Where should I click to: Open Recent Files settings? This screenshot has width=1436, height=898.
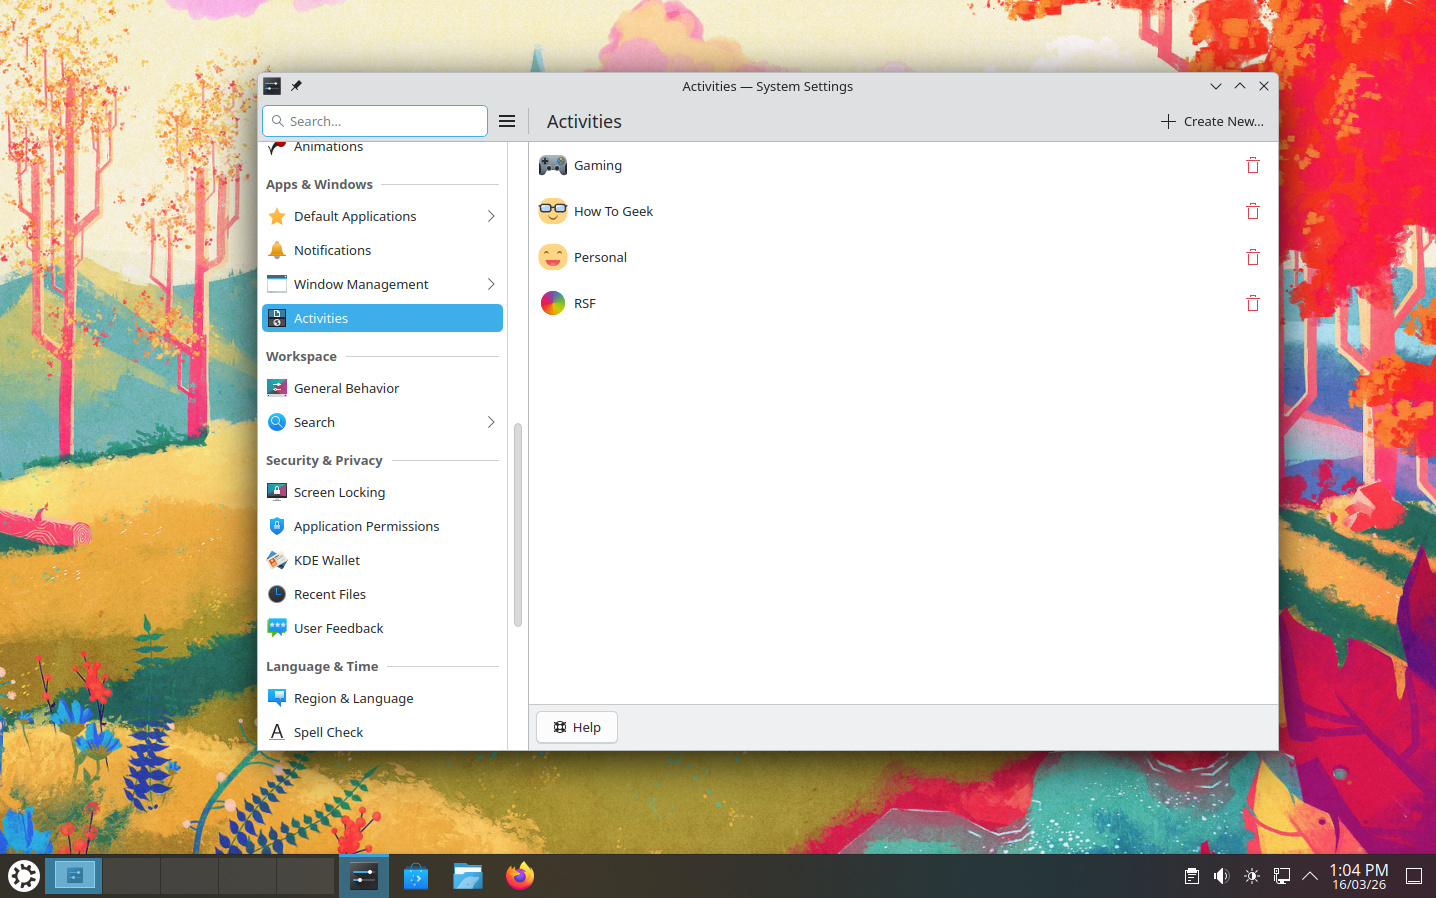tap(382, 594)
